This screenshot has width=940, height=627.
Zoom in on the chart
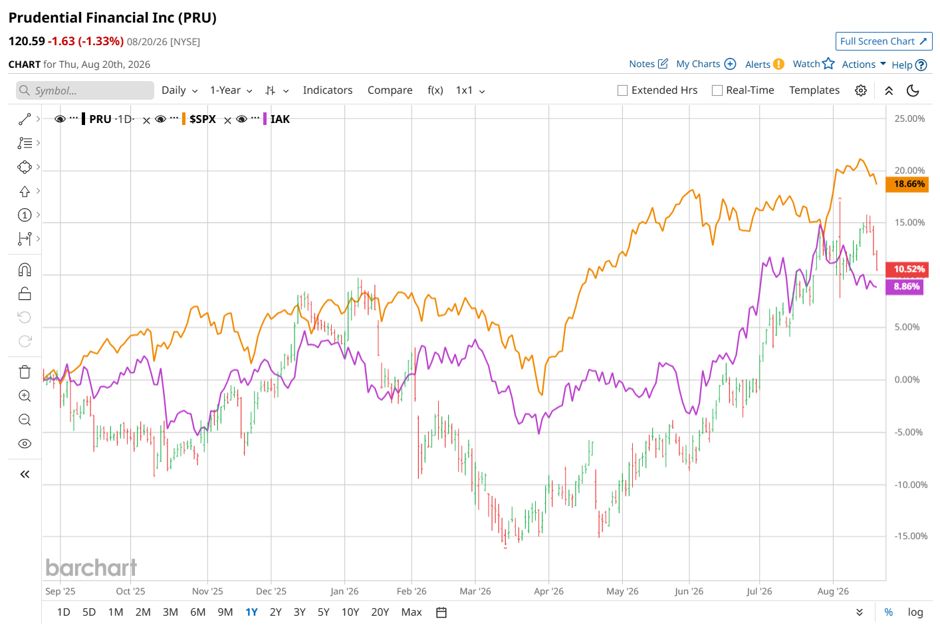25,396
